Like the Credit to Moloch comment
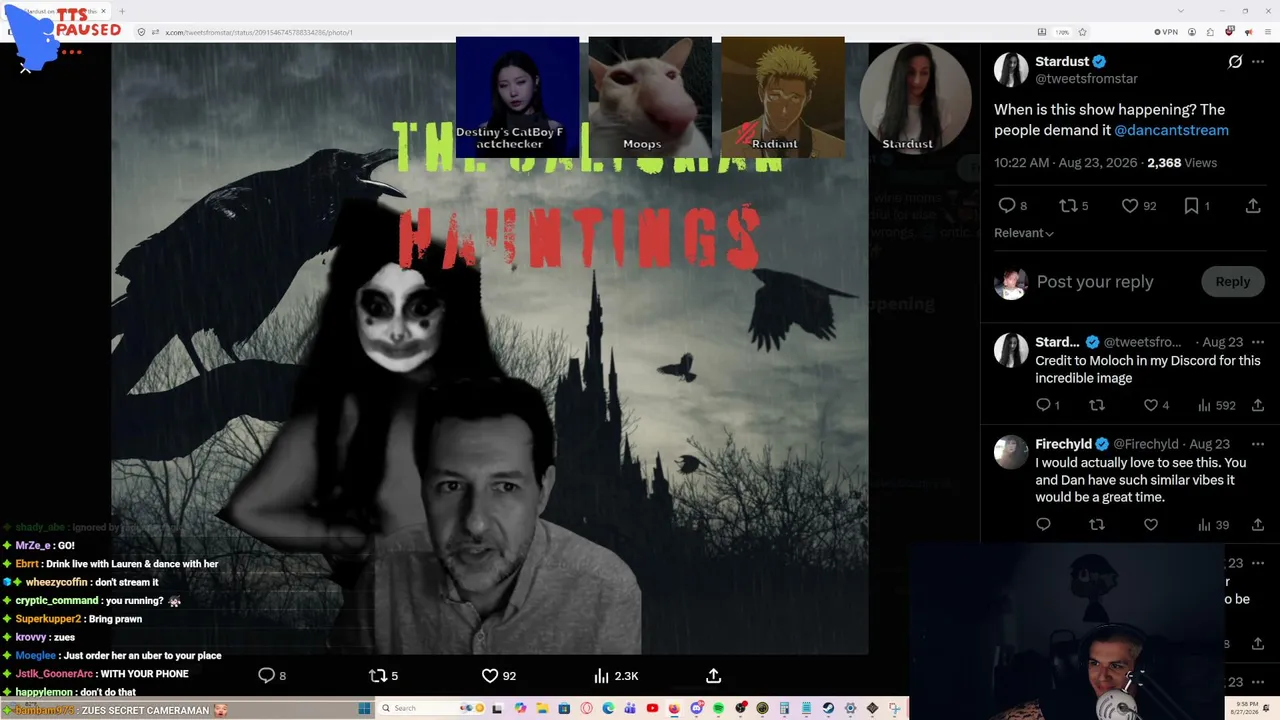 [x=1151, y=405]
